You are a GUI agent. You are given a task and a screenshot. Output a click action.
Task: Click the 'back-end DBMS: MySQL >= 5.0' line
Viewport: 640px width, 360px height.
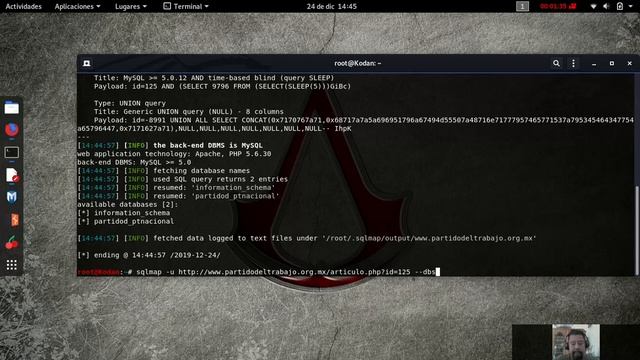[x=134, y=162]
